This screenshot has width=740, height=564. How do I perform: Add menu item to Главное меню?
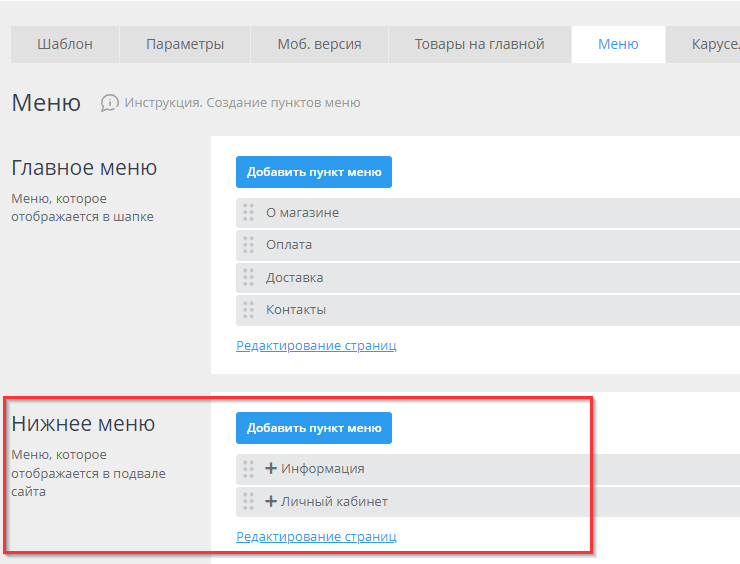coord(314,172)
